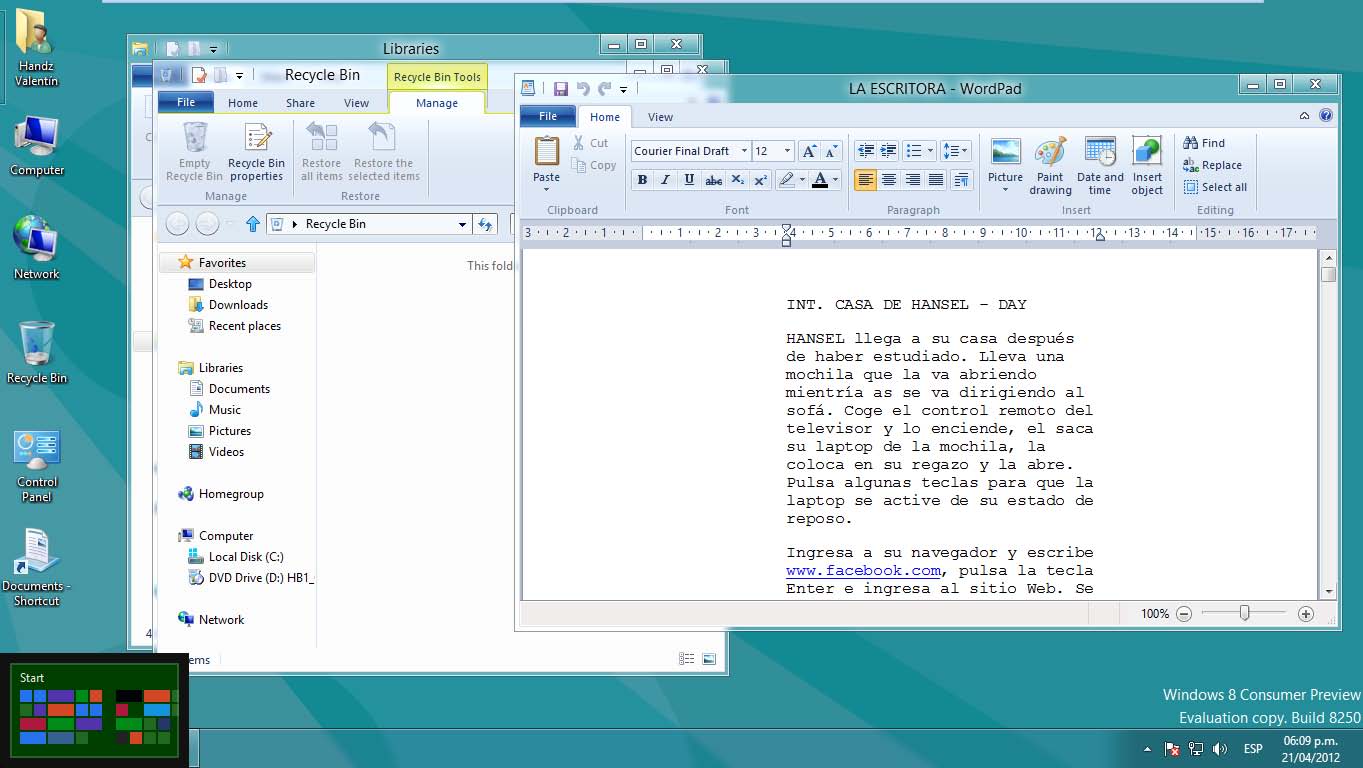This screenshot has width=1363, height=768.
Task: Zoom out with the minus button
Action: coord(1184,614)
